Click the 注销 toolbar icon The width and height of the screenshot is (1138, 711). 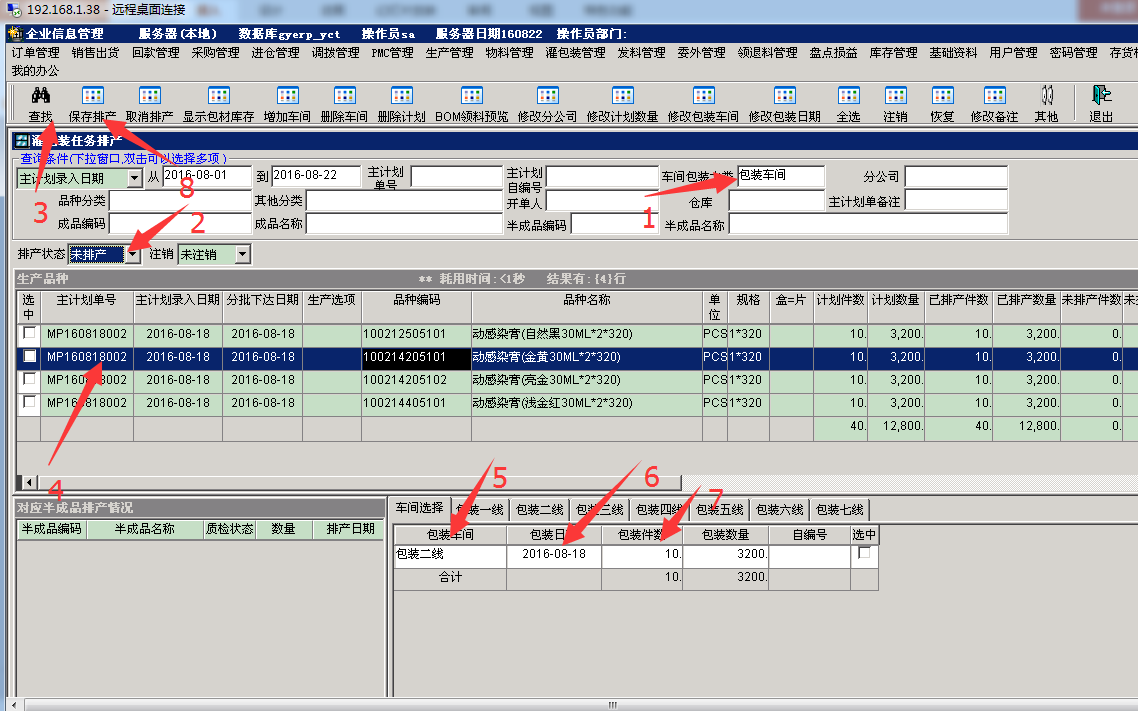(896, 96)
